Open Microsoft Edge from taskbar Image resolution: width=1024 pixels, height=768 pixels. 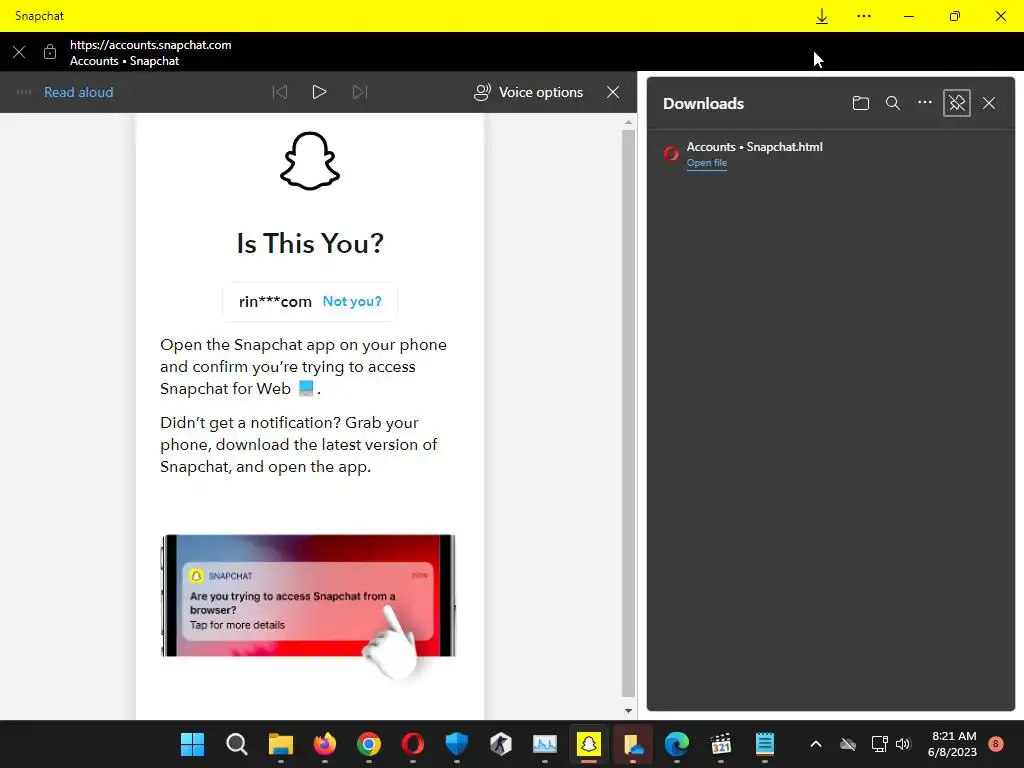677,744
